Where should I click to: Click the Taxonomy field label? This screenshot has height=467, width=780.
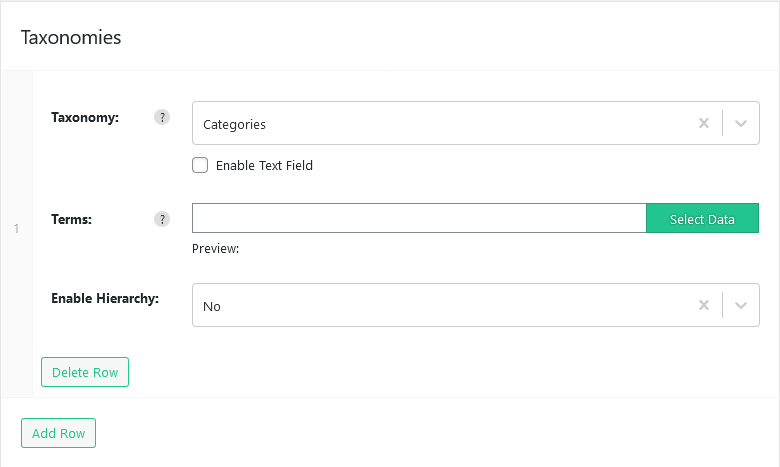coord(85,117)
